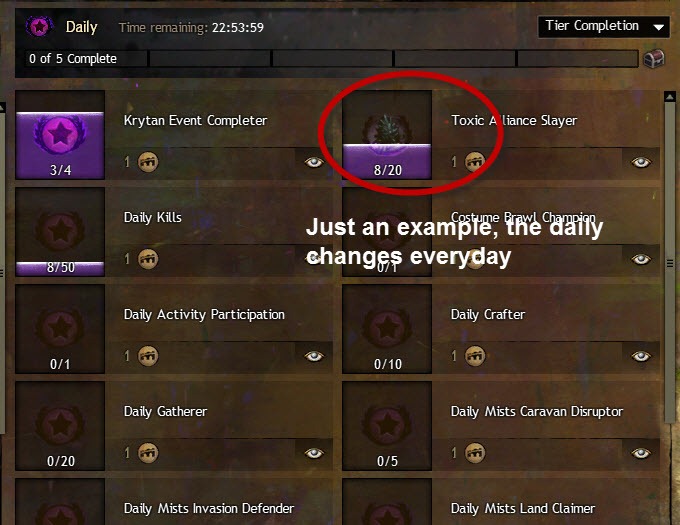Click the purple Daily star emblem in header

(x=39, y=27)
